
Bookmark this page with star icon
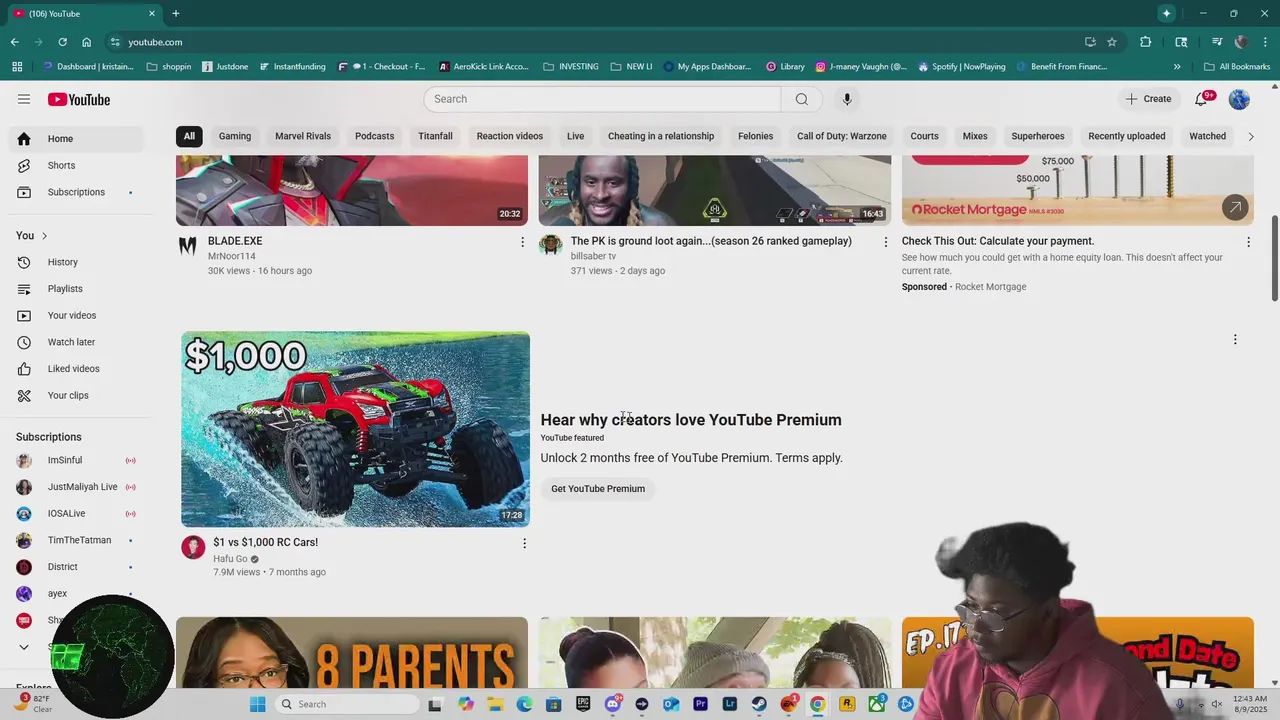coord(1112,42)
